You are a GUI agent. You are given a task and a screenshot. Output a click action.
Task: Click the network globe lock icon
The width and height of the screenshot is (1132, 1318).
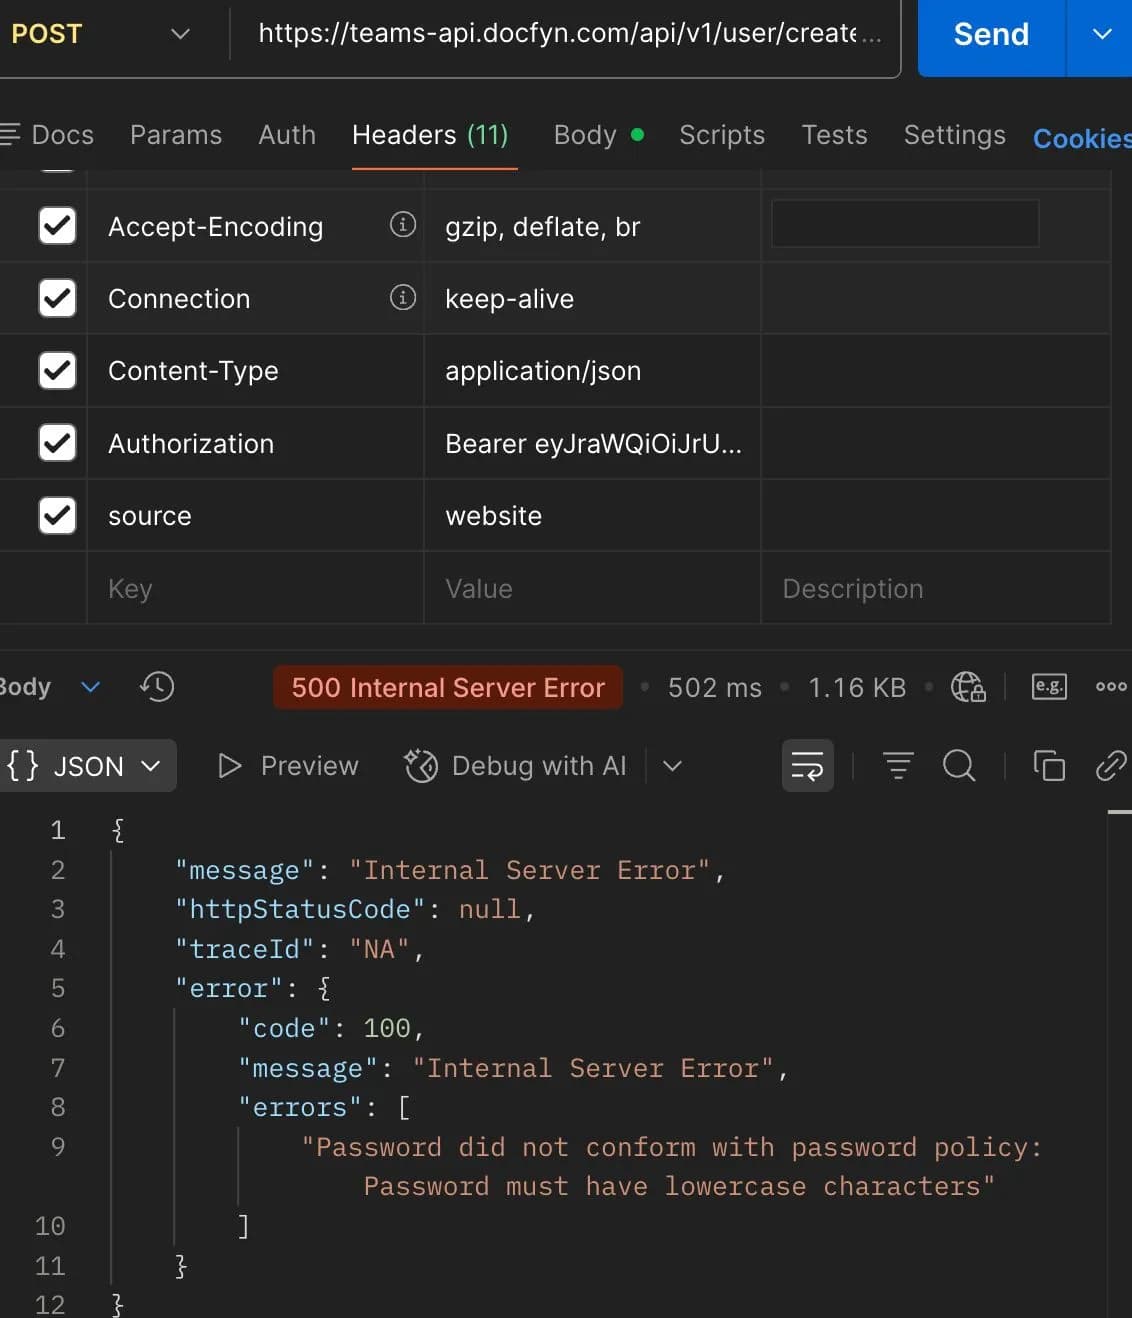click(968, 687)
